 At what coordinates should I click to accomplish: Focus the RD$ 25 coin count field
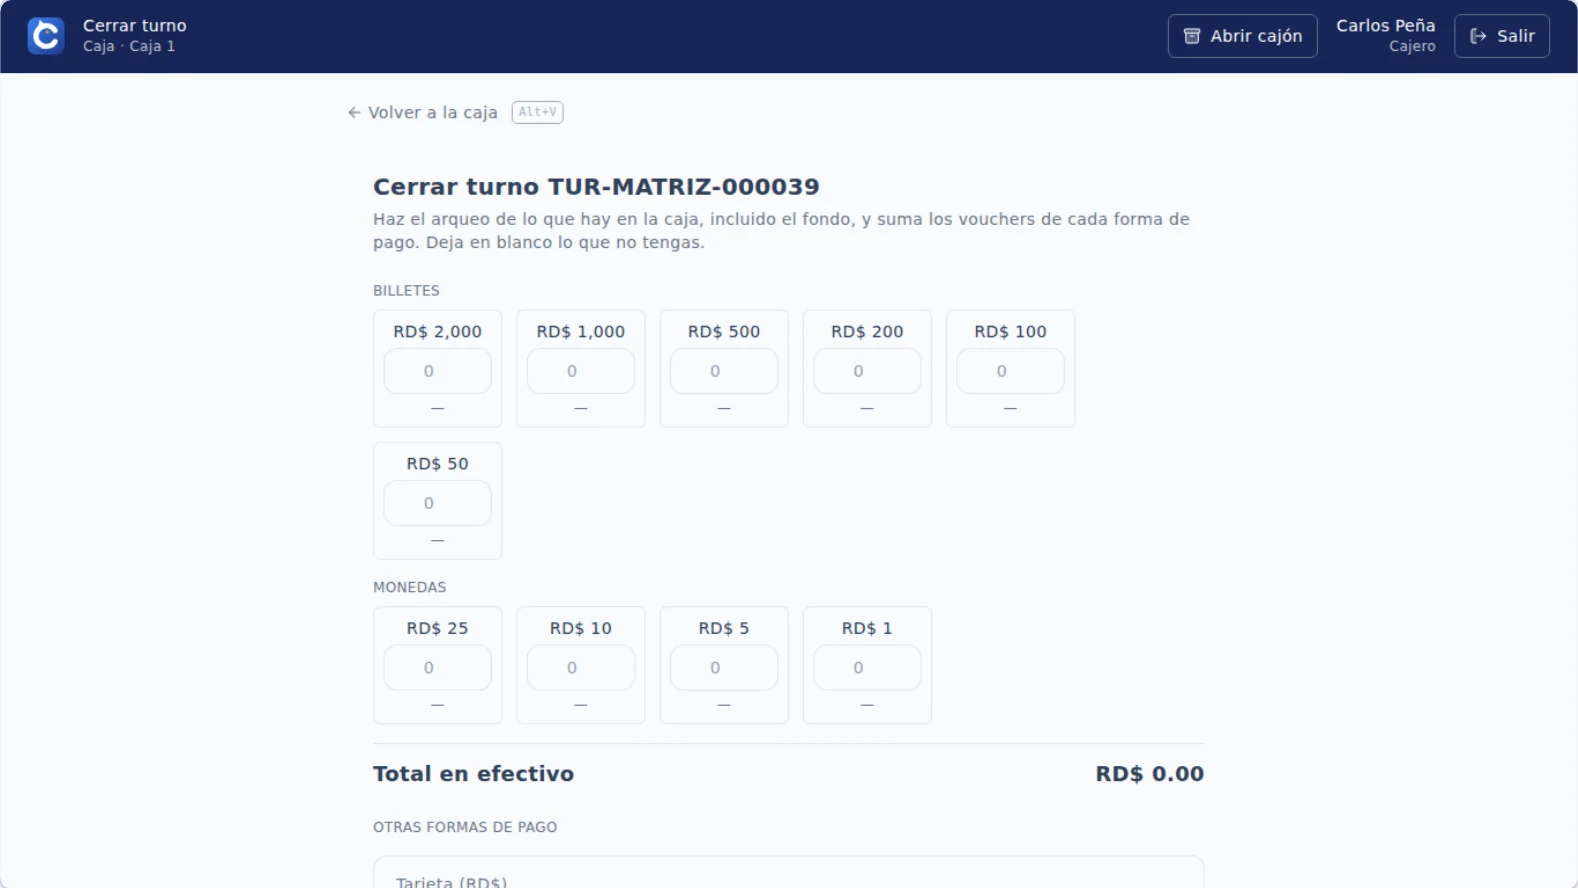tap(438, 668)
